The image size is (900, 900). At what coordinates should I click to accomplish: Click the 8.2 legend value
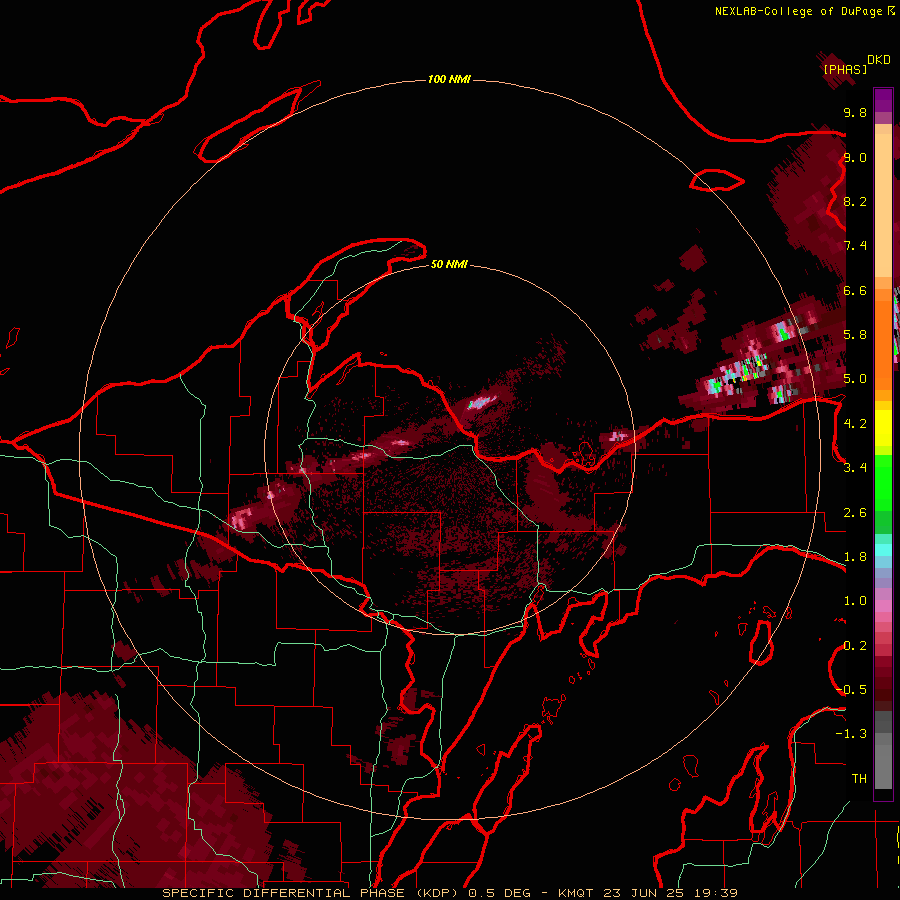[855, 201]
